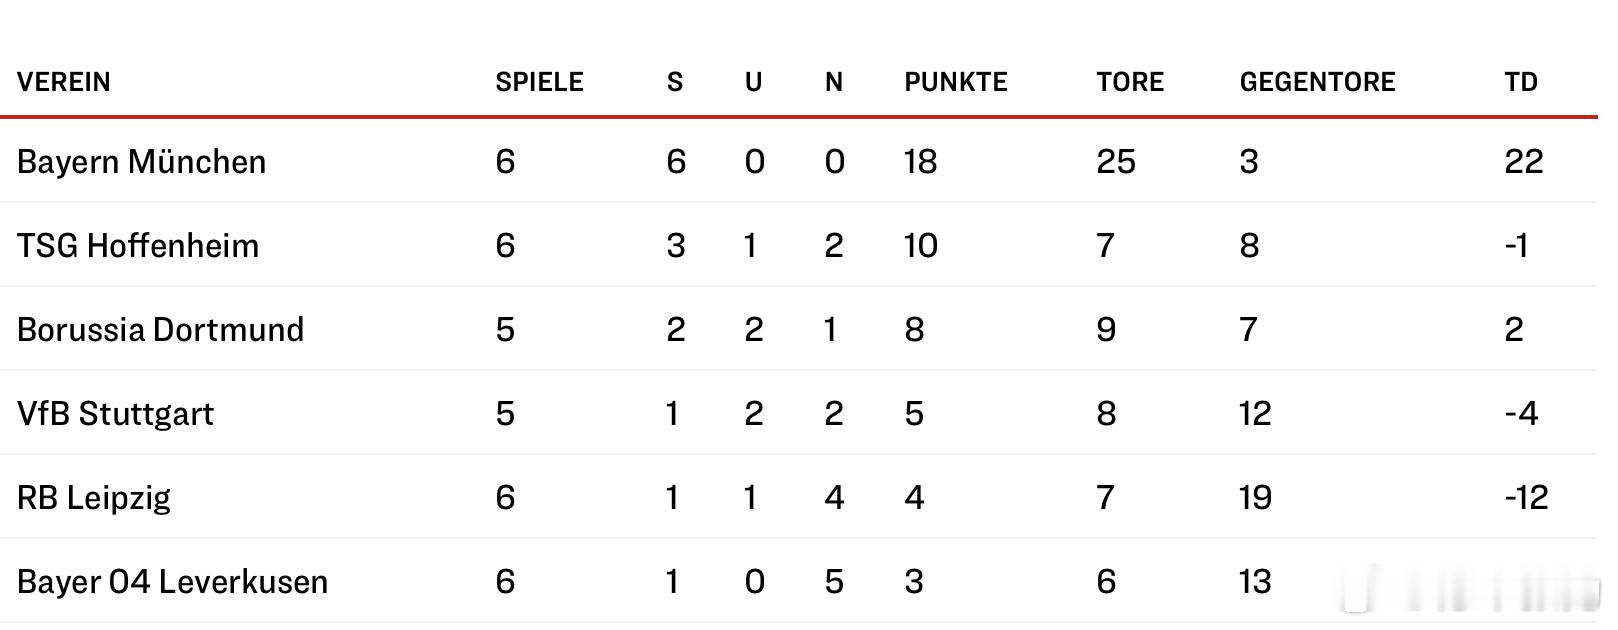This screenshot has width=1618, height=630.
Task: Click Bayern München's 18 points value
Action: [x=921, y=162]
